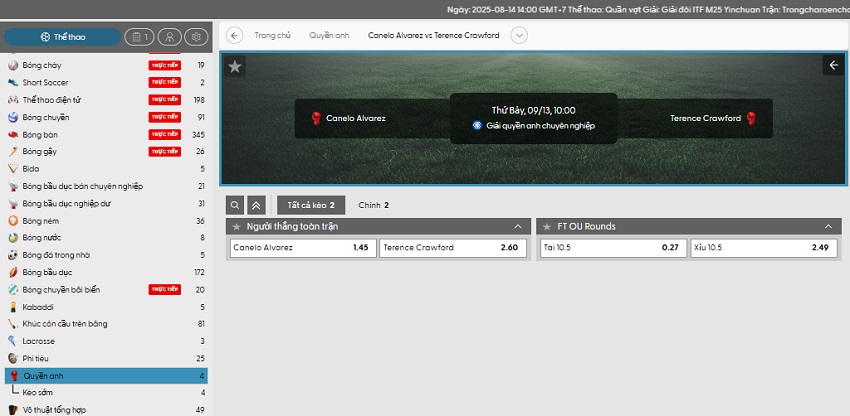The height and width of the screenshot is (416, 850).
Task: Open 'Kèo sớm' sub-item under Quyền anh
Action: 106,392
